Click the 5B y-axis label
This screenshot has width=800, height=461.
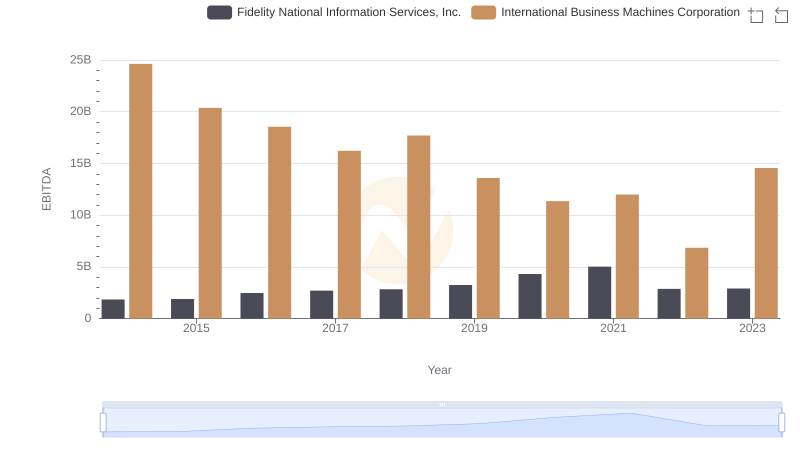84,267
